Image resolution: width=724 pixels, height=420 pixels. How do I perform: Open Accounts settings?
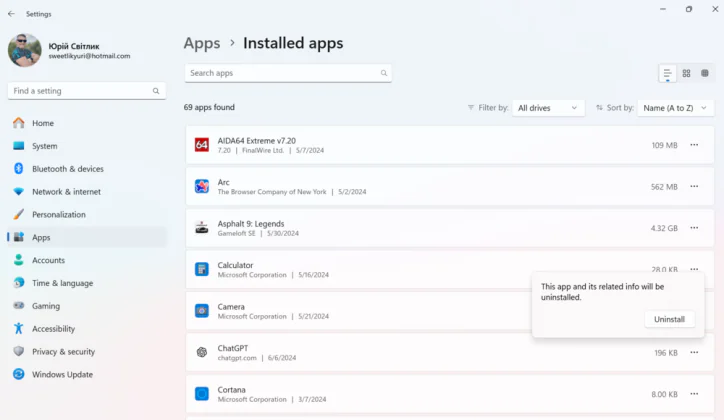point(87,260)
